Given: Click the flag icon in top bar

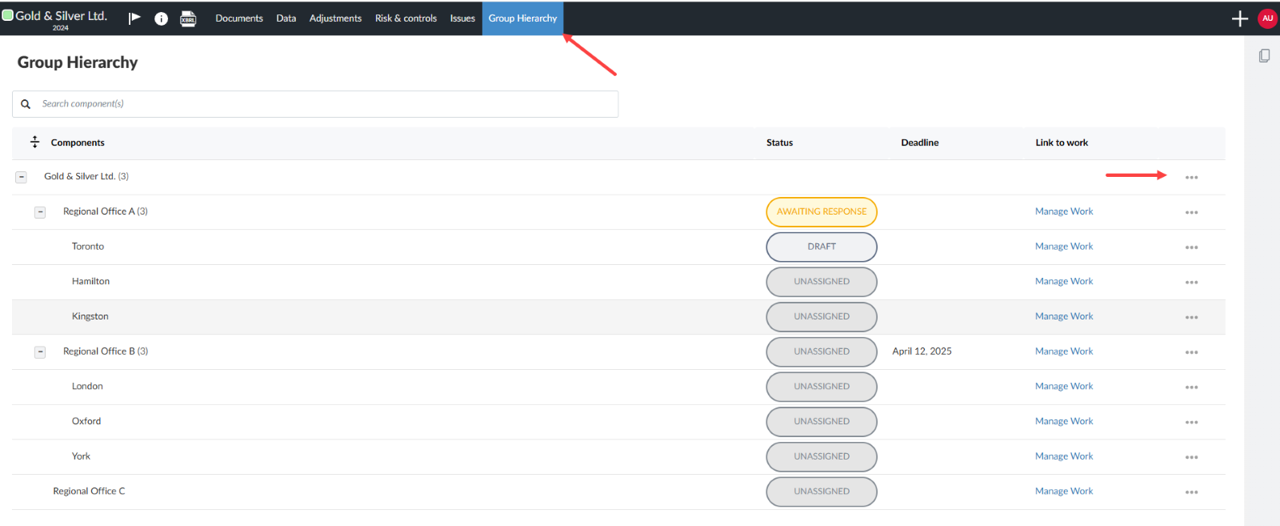Looking at the screenshot, I should tap(135, 18).
